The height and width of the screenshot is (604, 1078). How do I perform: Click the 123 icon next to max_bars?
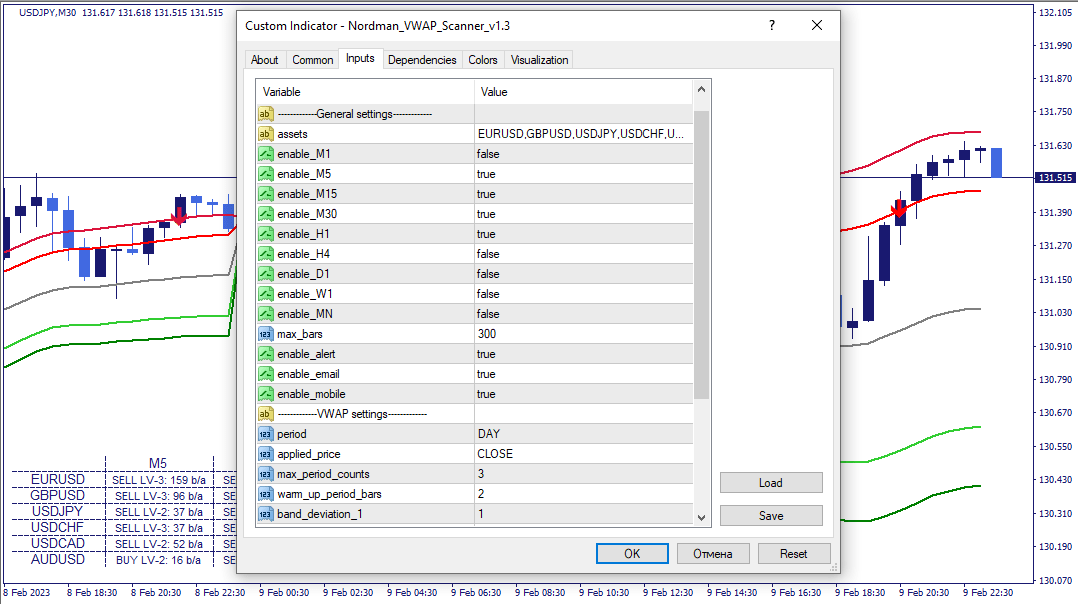[265, 333]
